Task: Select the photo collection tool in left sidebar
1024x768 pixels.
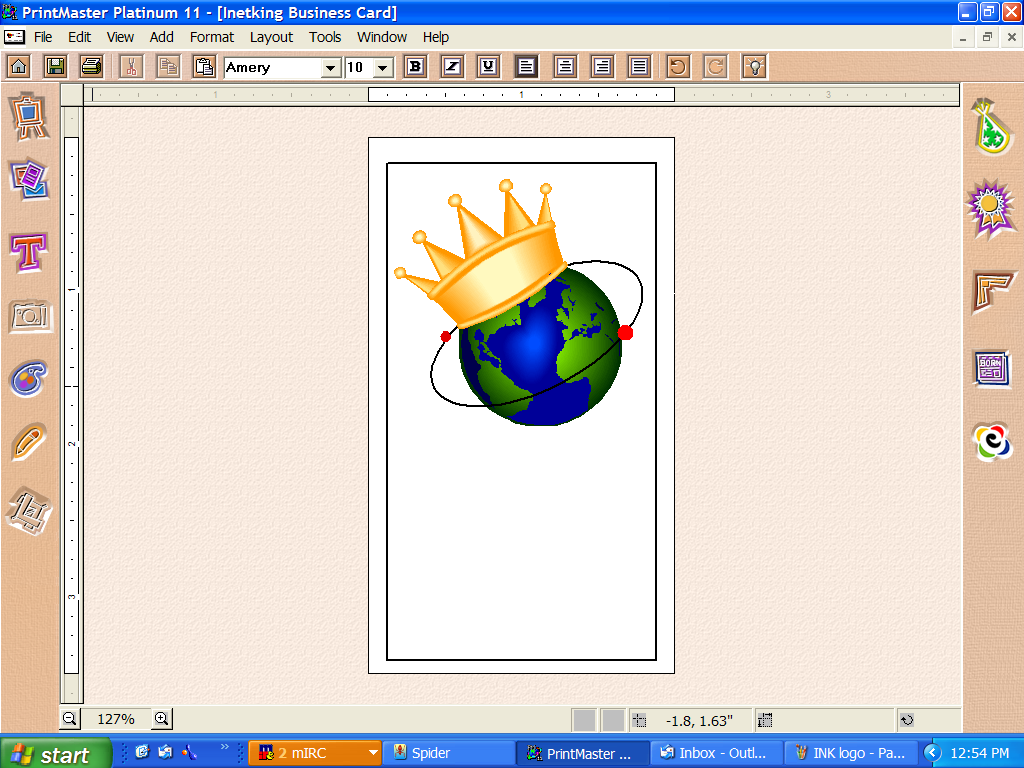Action: pos(29,179)
